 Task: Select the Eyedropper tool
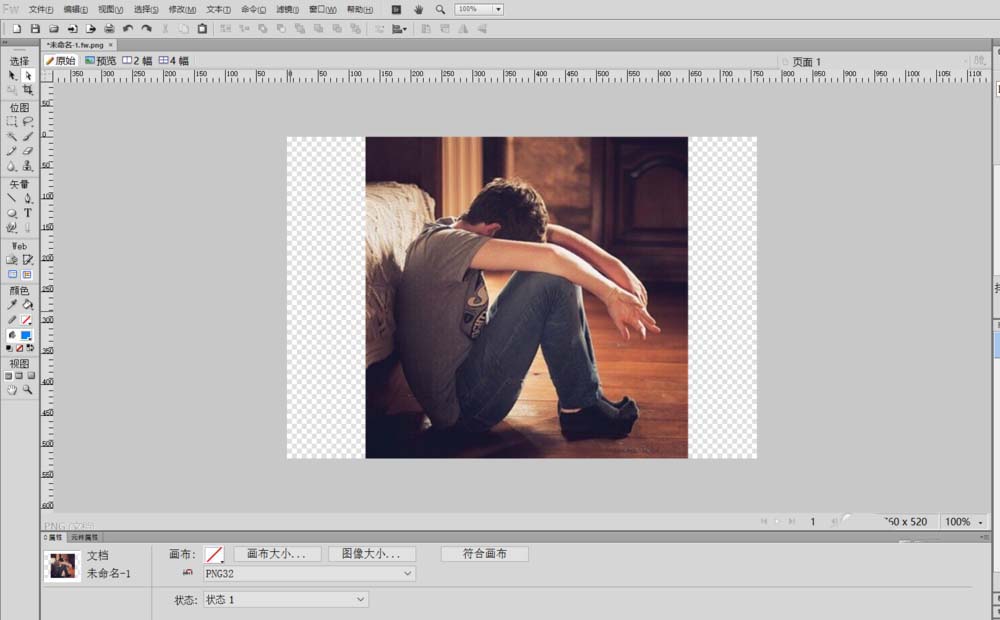point(11,304)
